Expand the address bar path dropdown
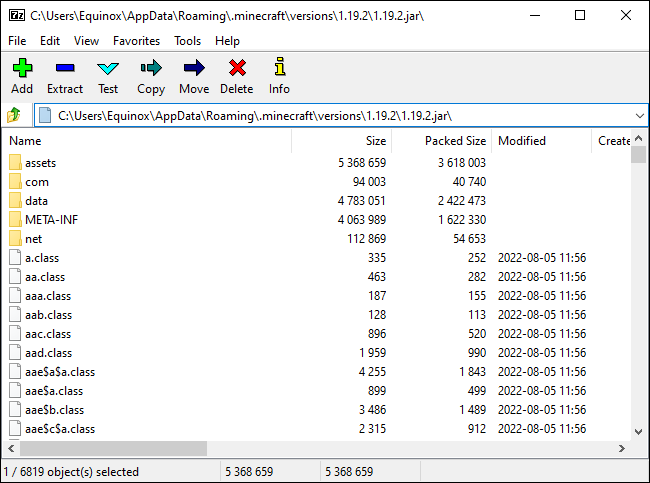This screenshot has height=483, width=650. [640, 115]
